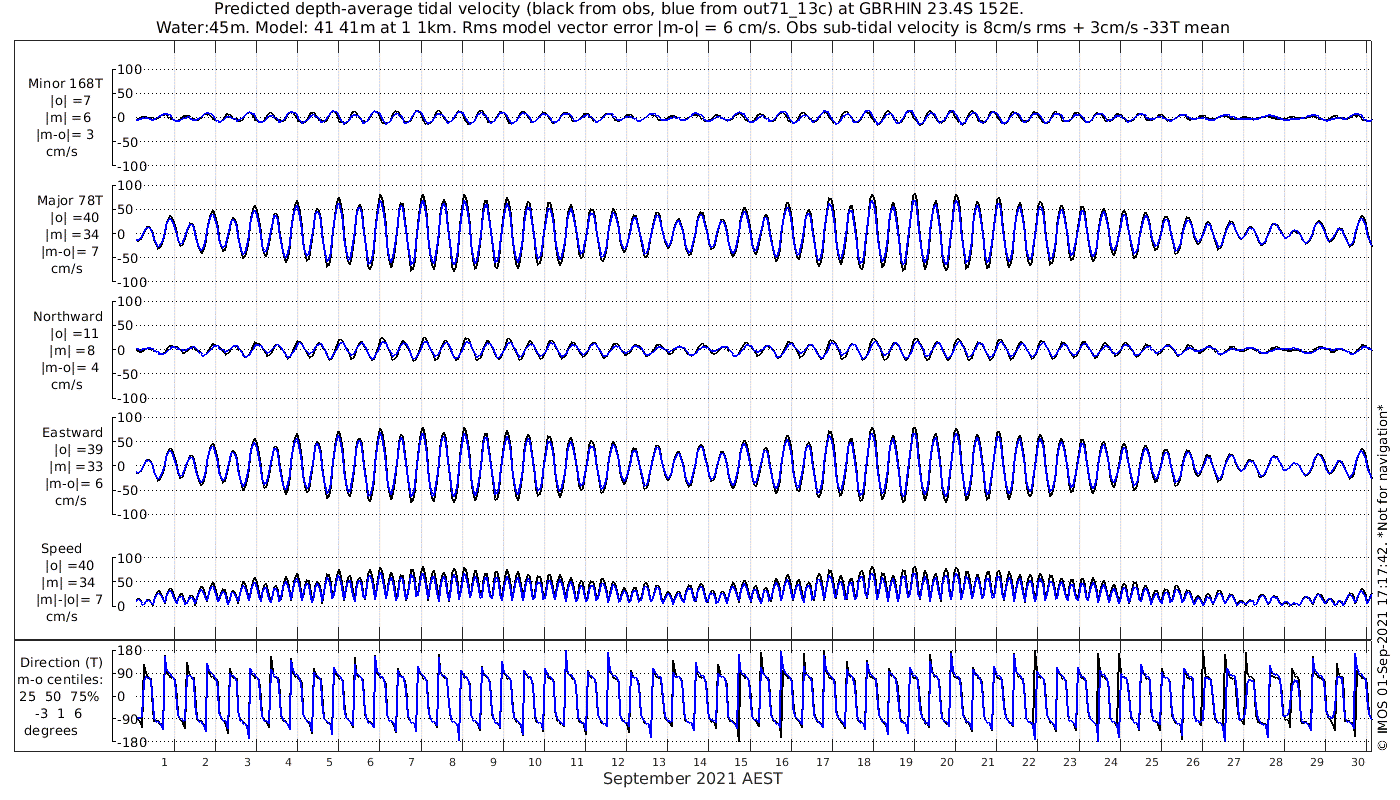Click the 'cm/s' unit under Major 78T
Screen dimensions: 1400x800
67,269
